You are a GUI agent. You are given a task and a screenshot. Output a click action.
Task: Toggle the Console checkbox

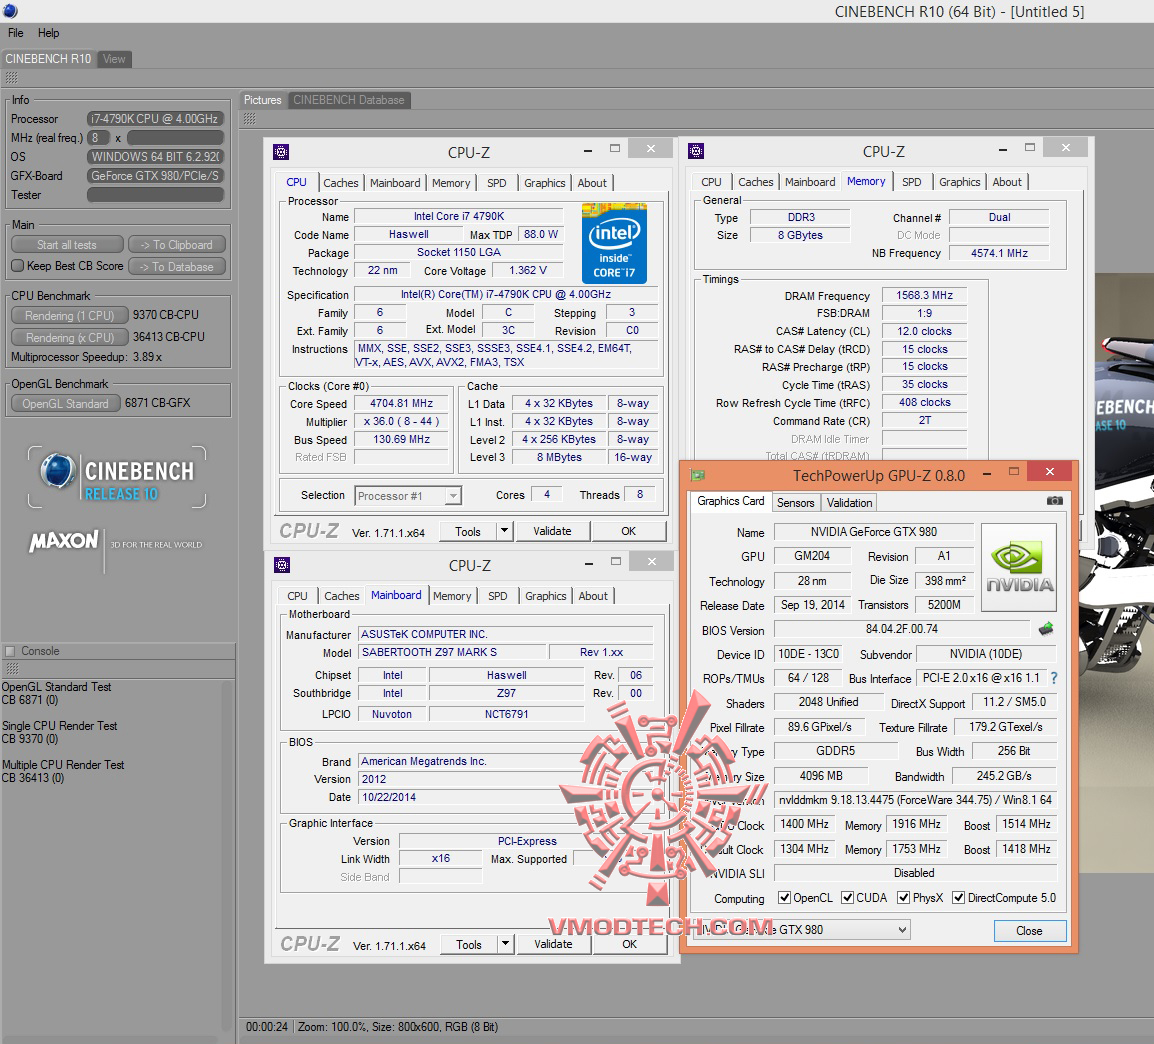click(x=10, y=651)
